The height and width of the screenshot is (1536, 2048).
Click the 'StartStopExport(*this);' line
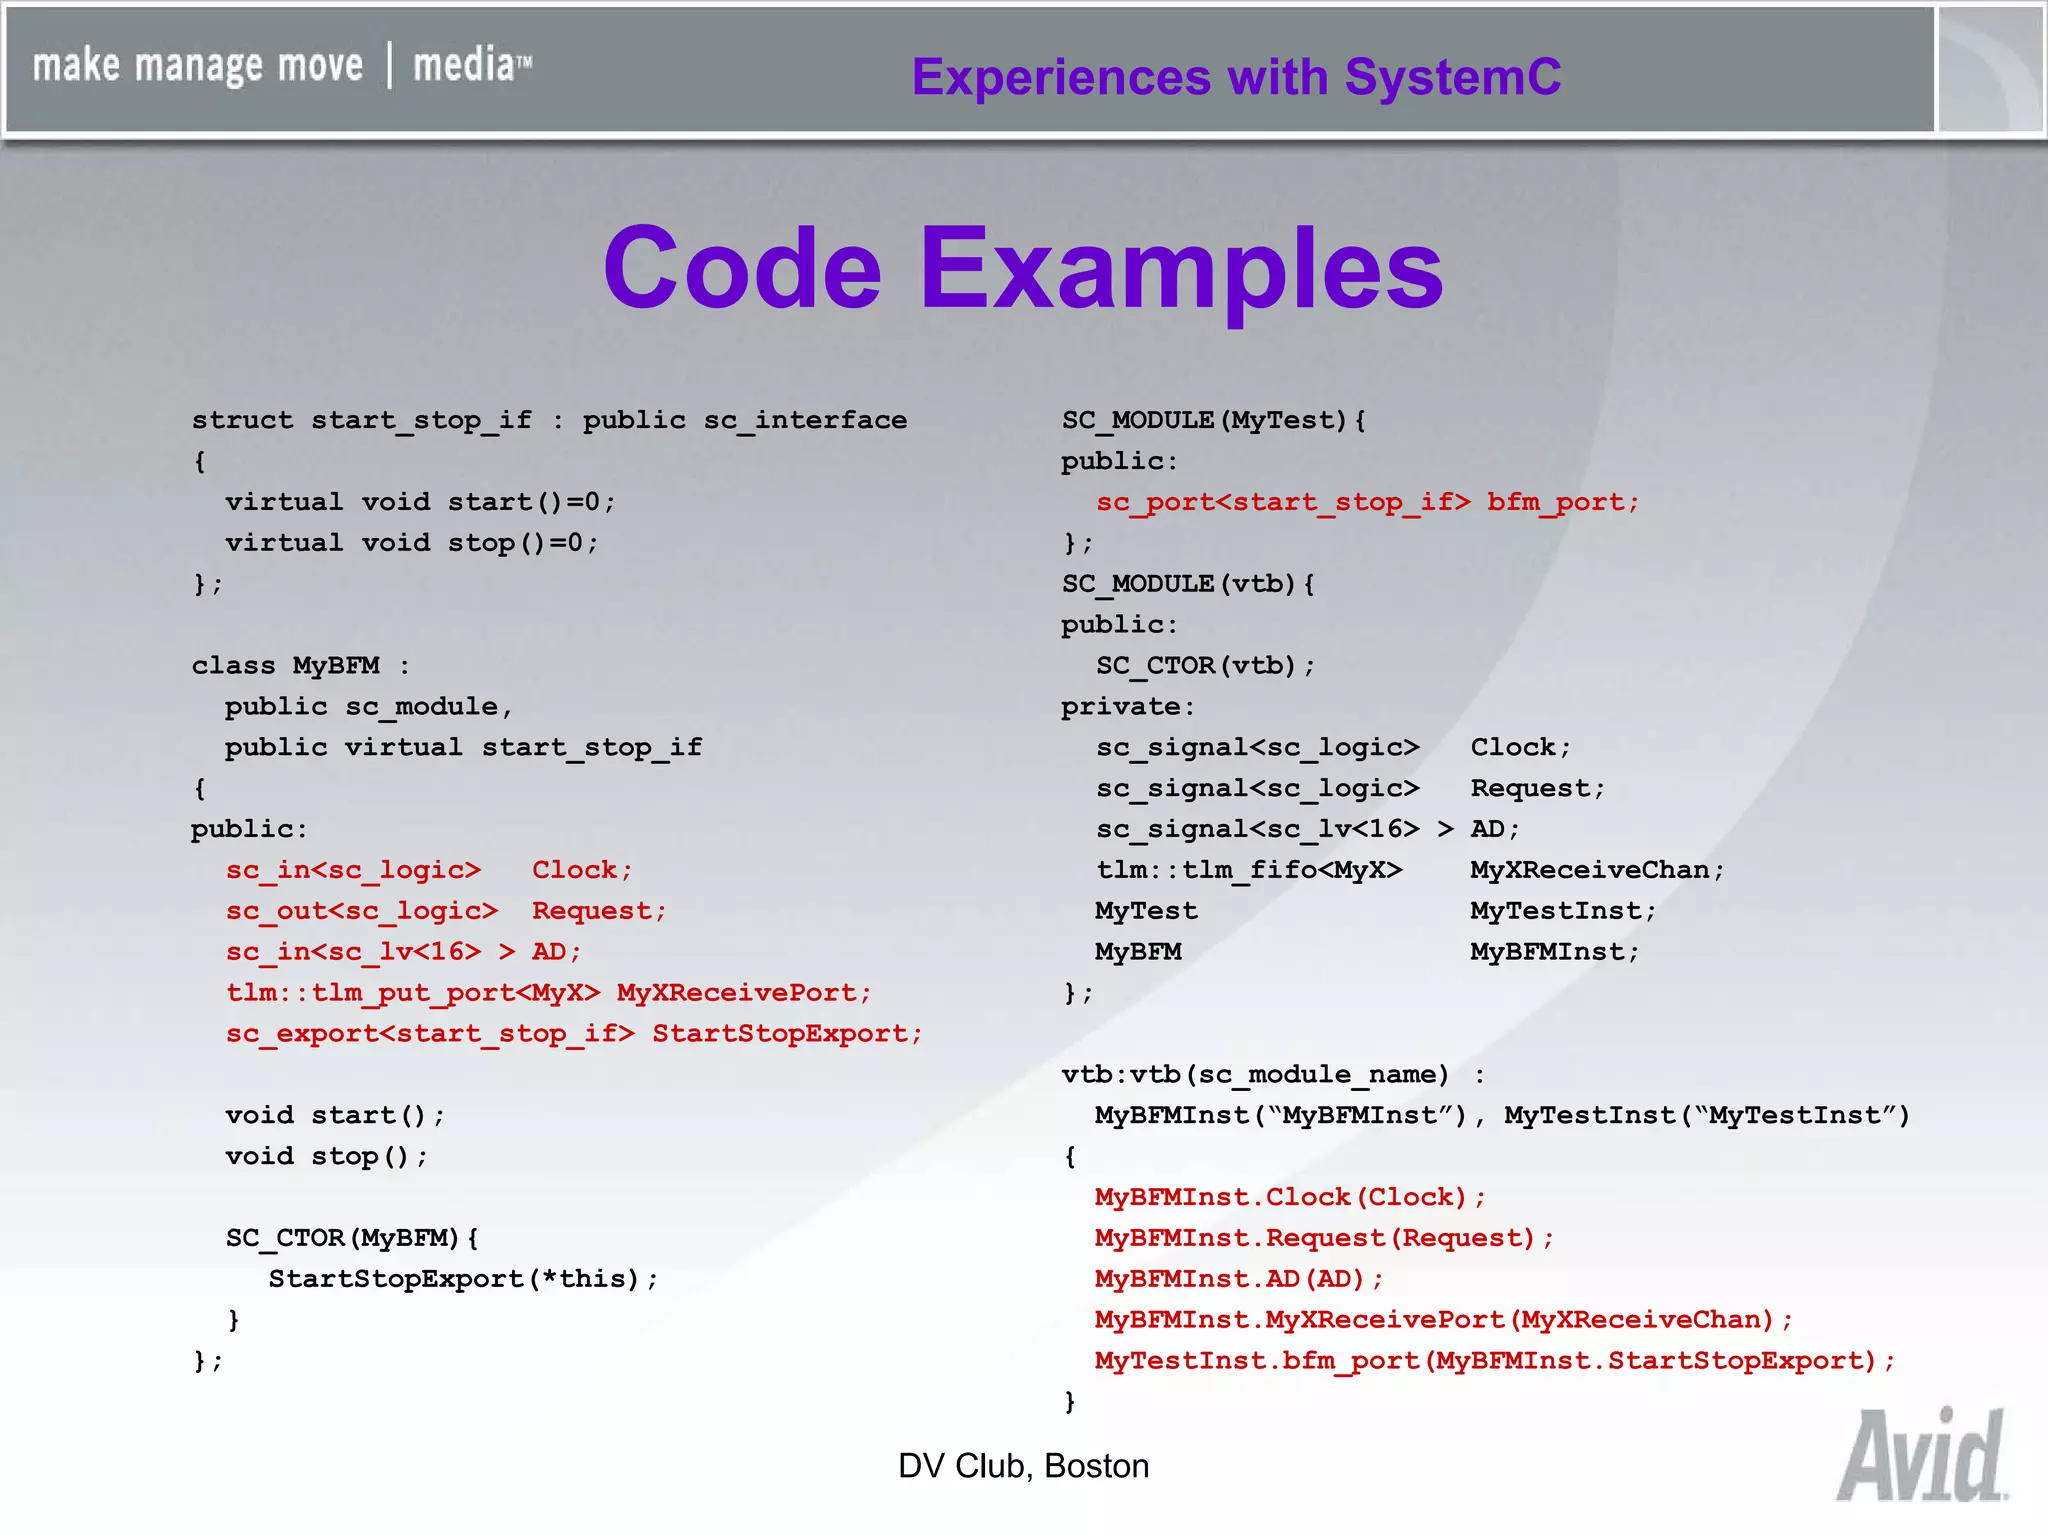tap(463, 1279)
